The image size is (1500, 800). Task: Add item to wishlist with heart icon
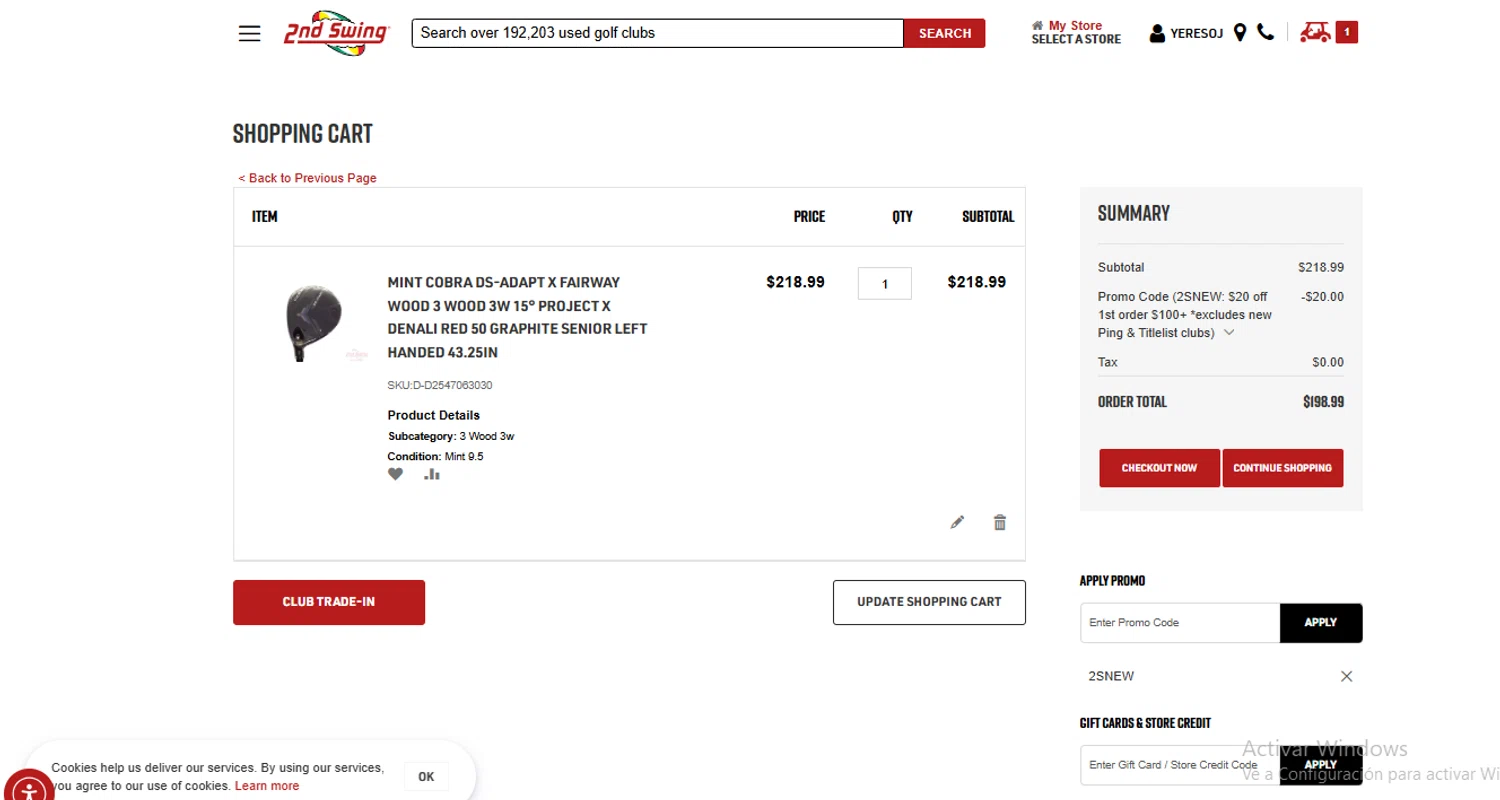pyautogui.click(x=396, y=474)
